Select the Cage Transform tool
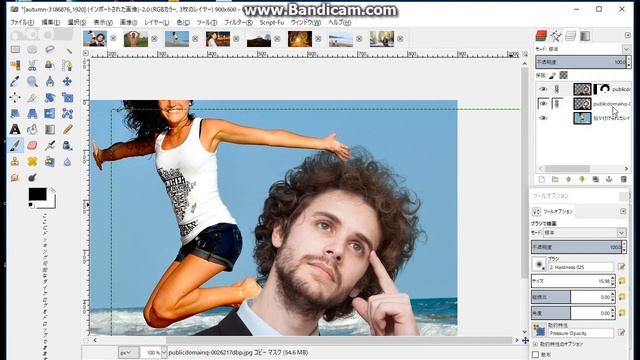This screenshot has width=640, height=360. 67,113
